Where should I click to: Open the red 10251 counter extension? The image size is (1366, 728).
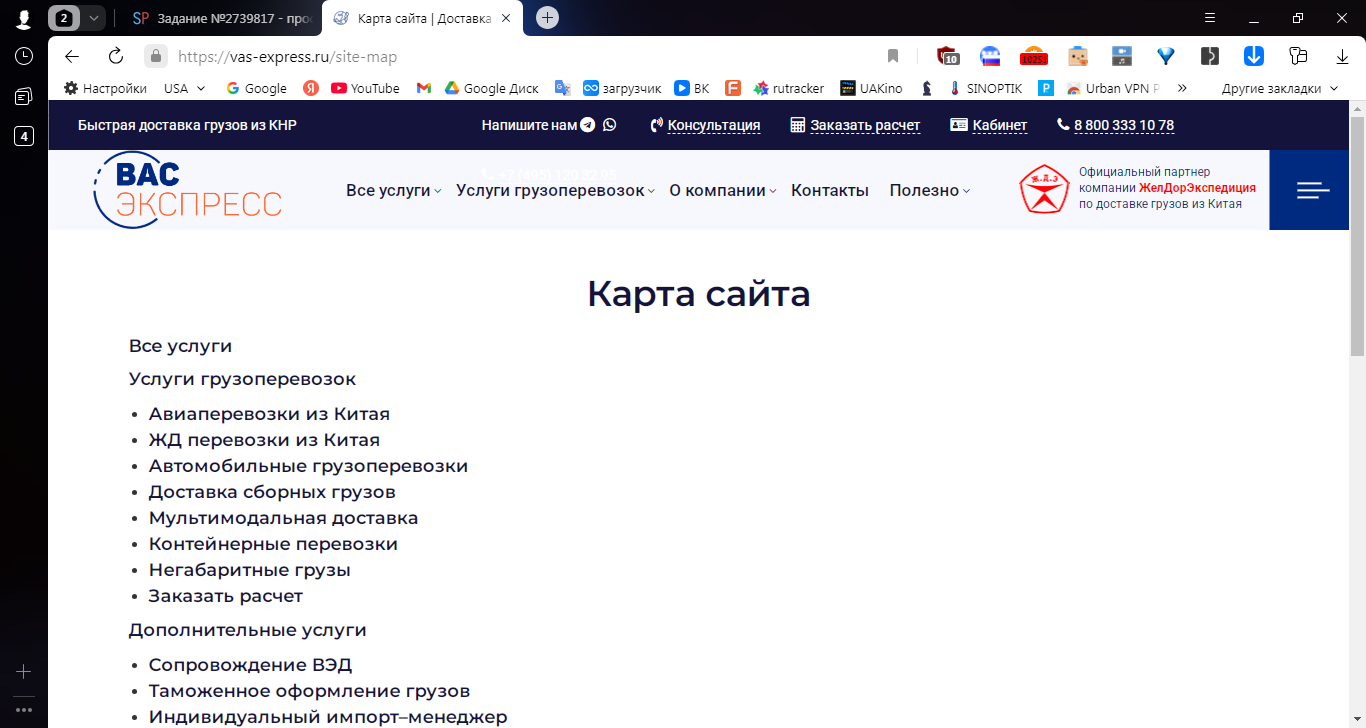tap(1033, 56)
